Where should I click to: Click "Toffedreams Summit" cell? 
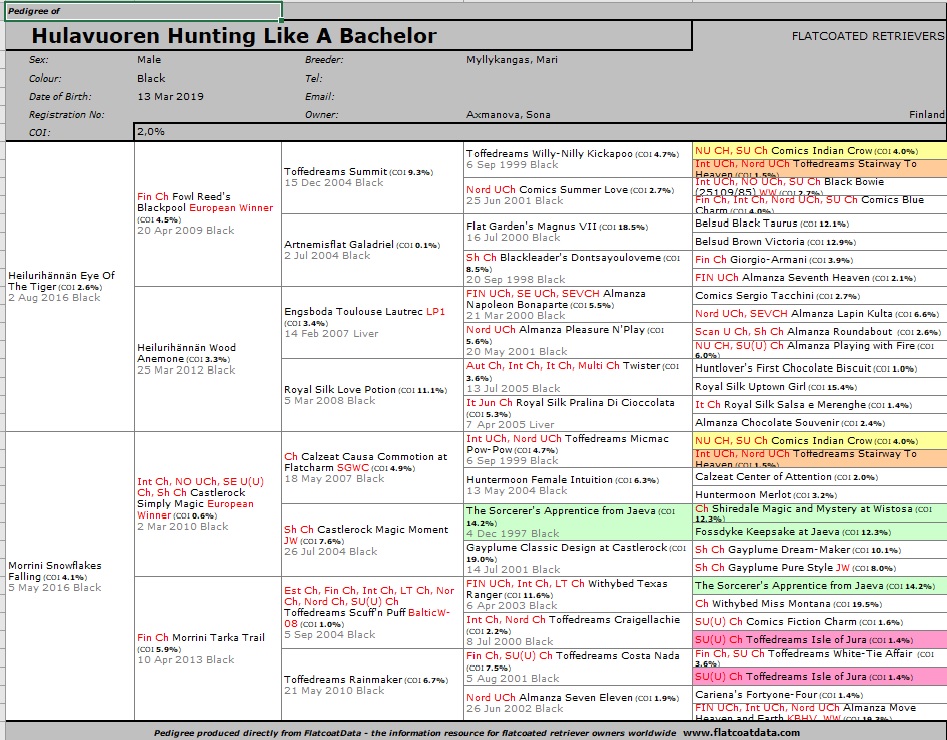pos(372,178)
